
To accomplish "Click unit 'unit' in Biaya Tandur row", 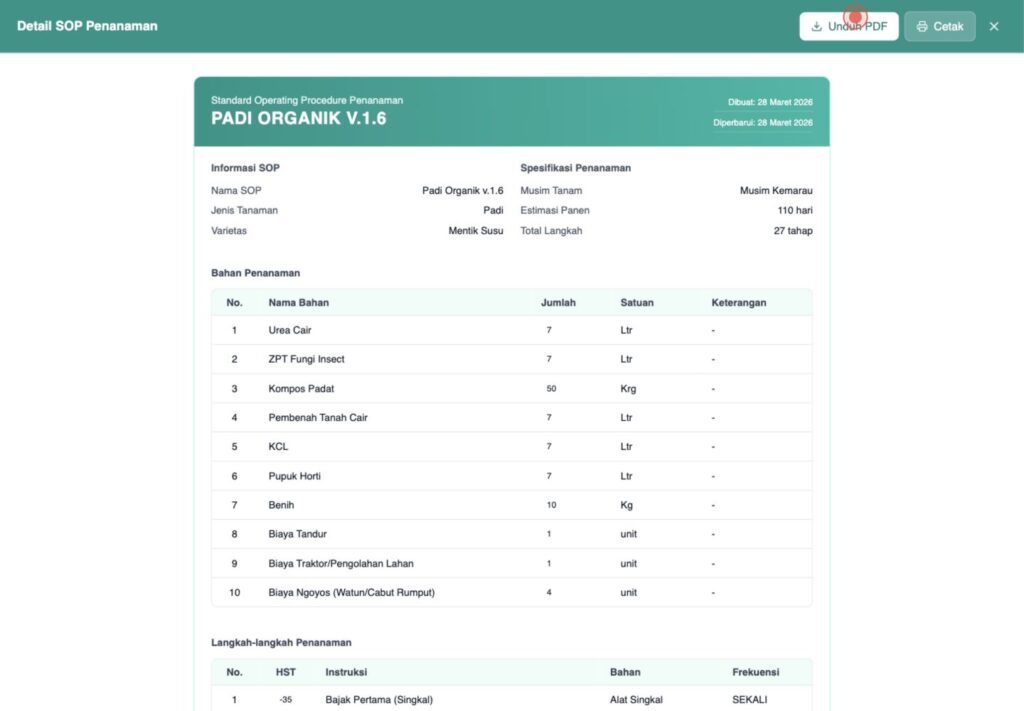I will (628, 534).
